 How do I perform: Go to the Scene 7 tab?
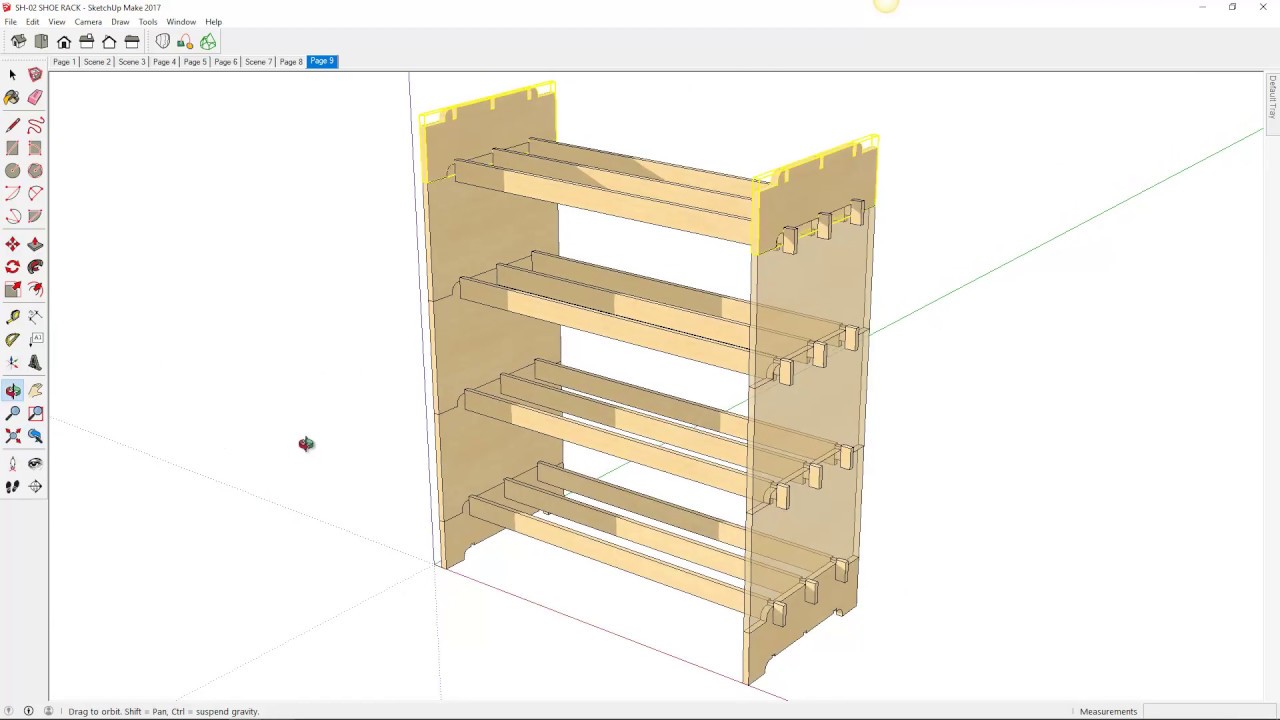pos(258,62)
